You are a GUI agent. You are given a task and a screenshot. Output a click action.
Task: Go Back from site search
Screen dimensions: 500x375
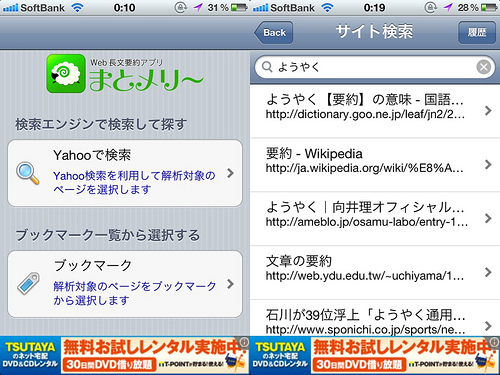tap(274, 32)
